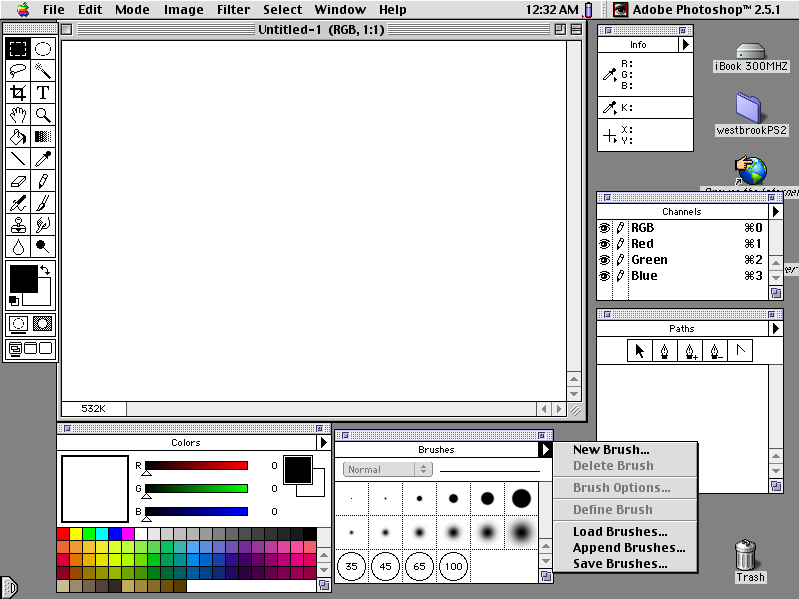Select the Rubber Stamp tool

(x=18, y=225)
